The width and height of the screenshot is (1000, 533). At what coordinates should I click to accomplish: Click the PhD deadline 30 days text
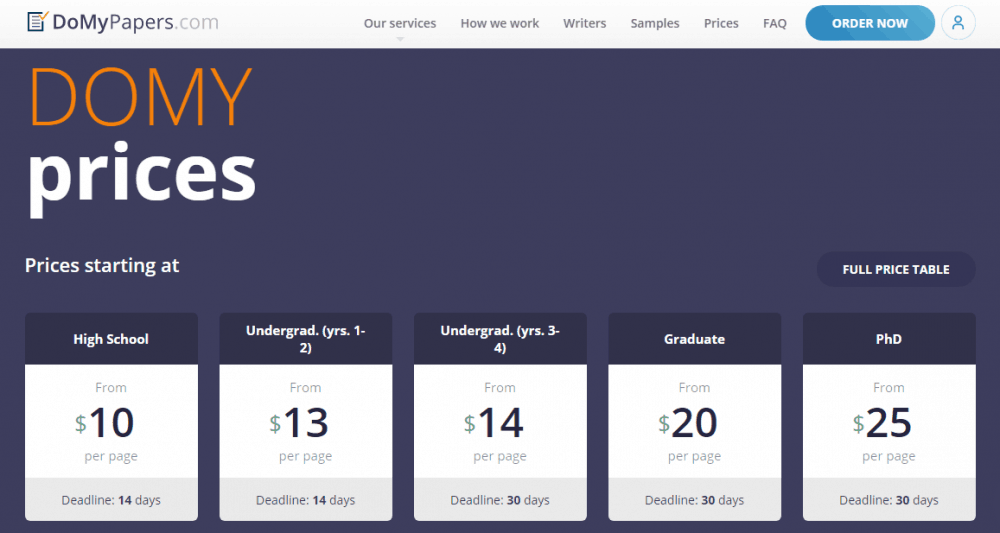point(889,500)
